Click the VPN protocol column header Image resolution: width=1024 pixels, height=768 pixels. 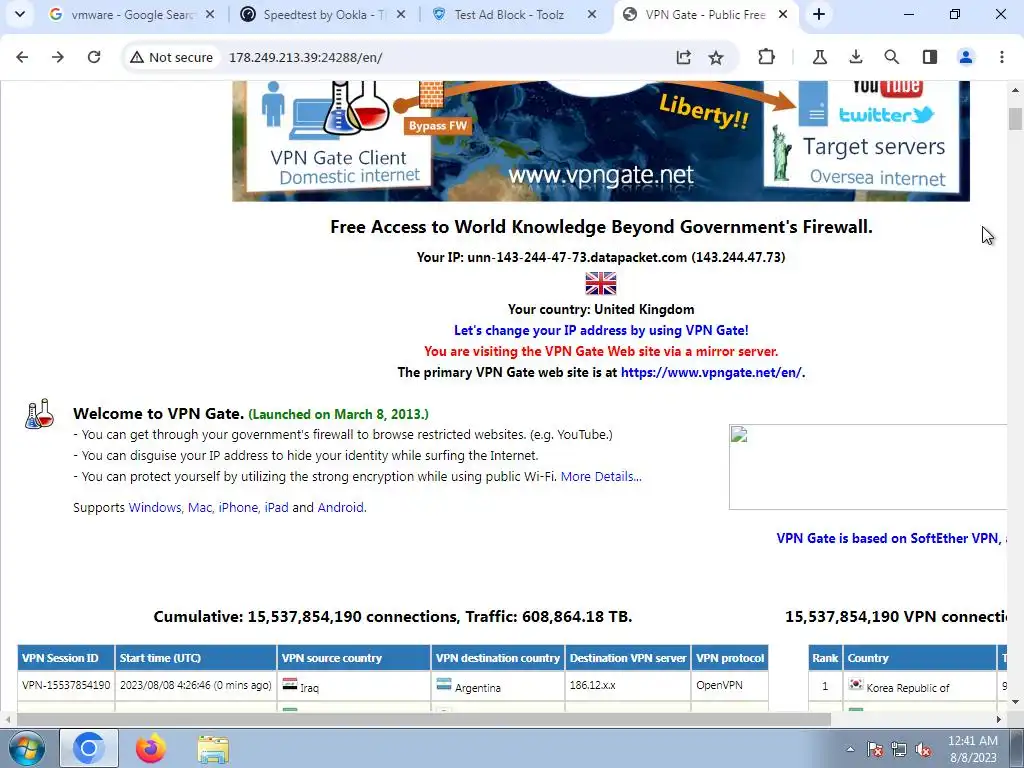[x=729, y=658]
